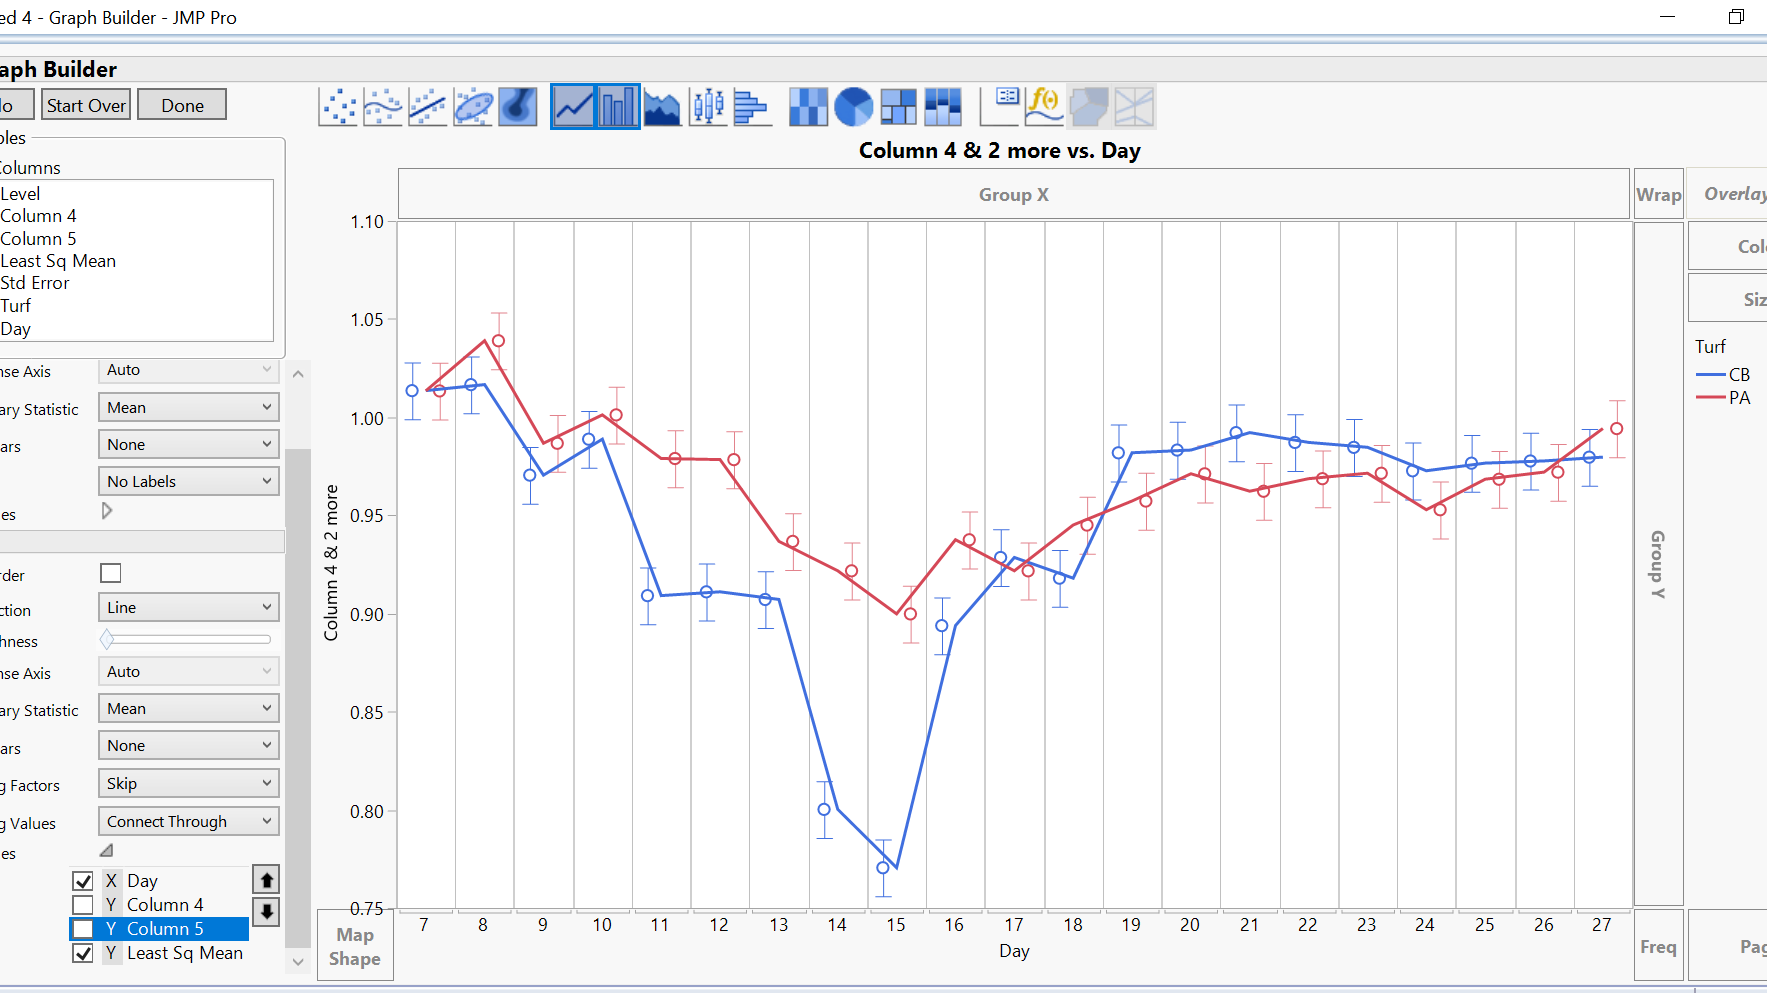Screen dimensions: 1767x993
Task: Pick the Contour element icon
Action: tap(518, 106)
